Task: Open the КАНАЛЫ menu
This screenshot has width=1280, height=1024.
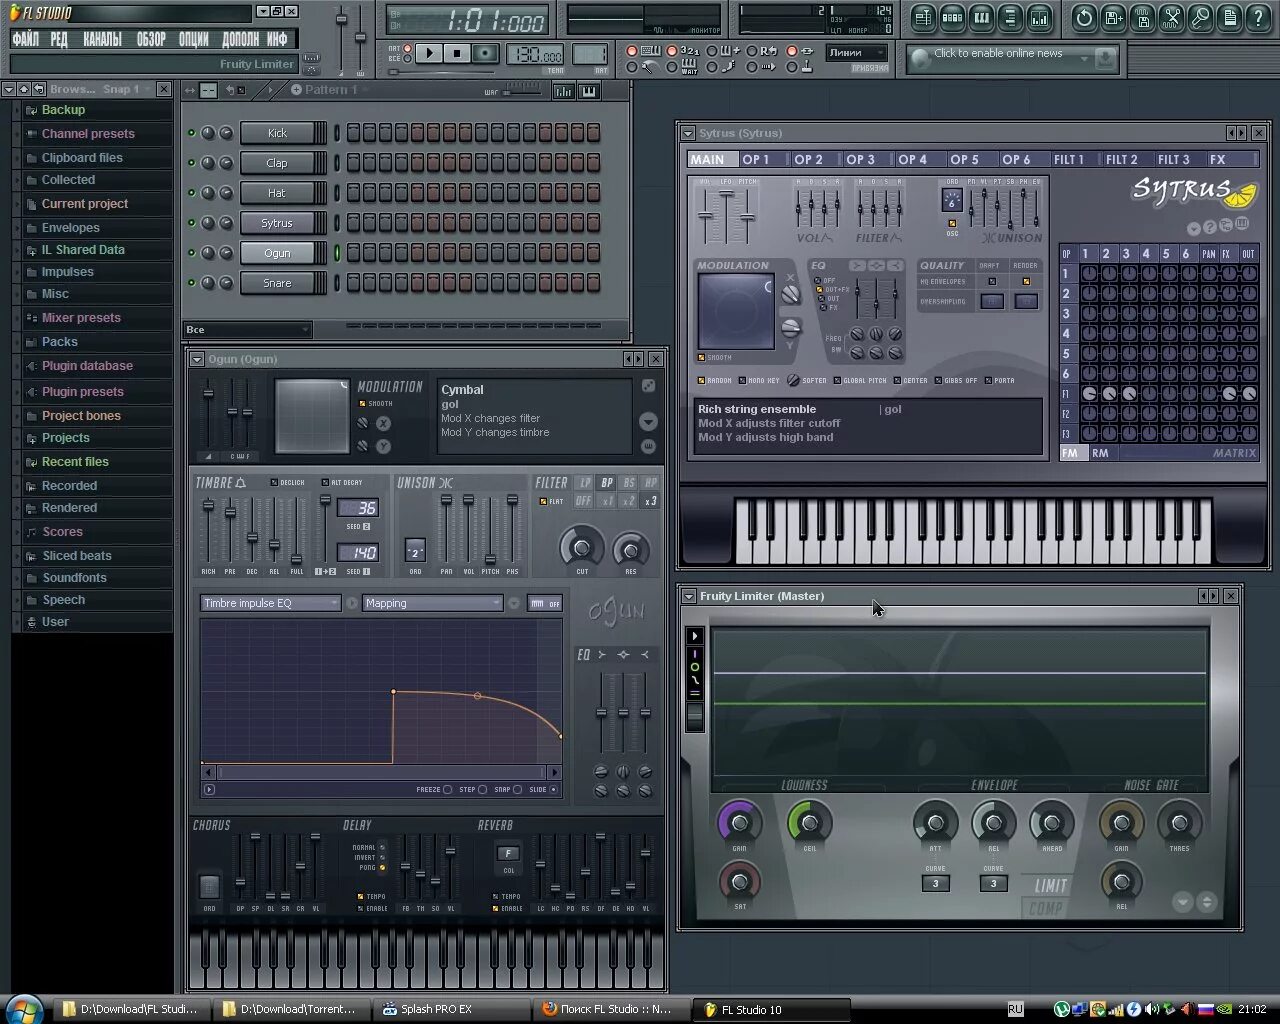Action: [x=102, y=39]
